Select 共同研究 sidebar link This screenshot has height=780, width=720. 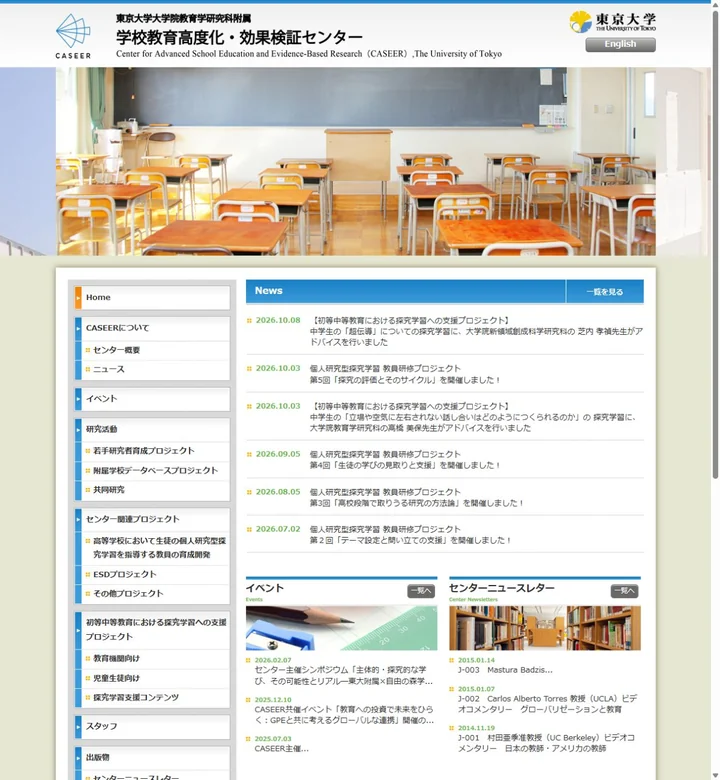108,490
